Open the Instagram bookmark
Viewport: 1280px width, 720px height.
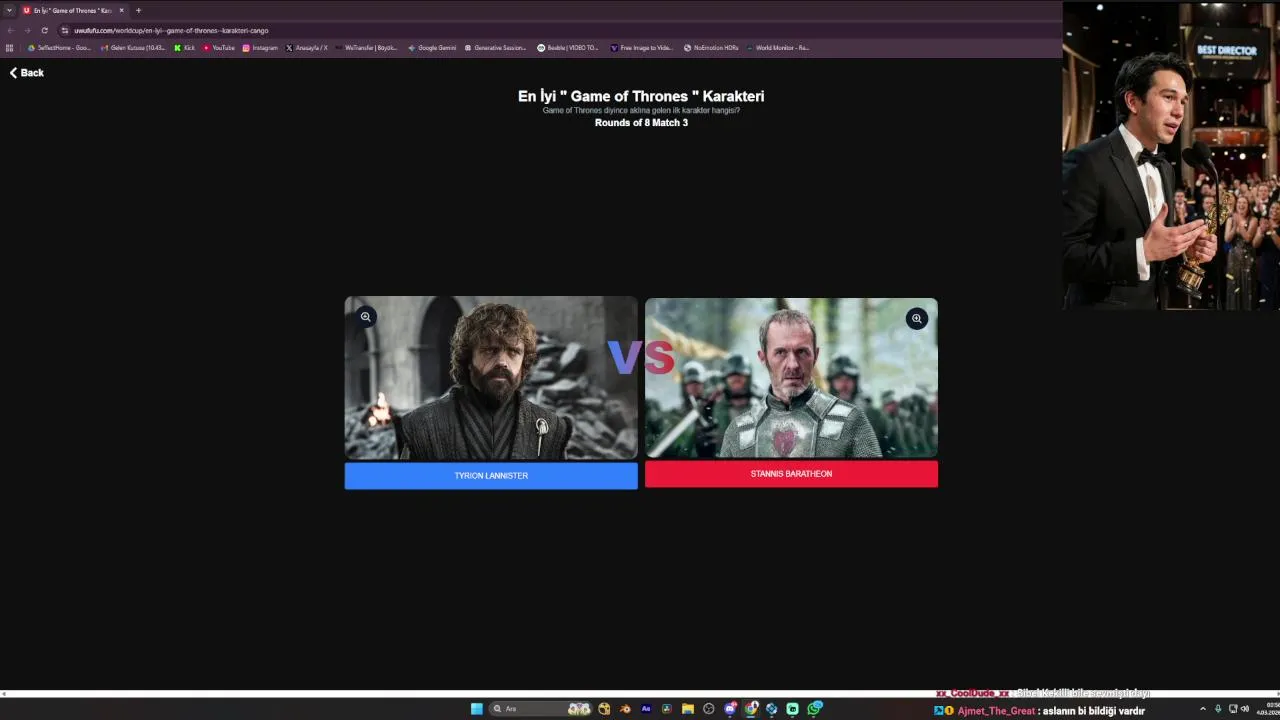(260, 48)
